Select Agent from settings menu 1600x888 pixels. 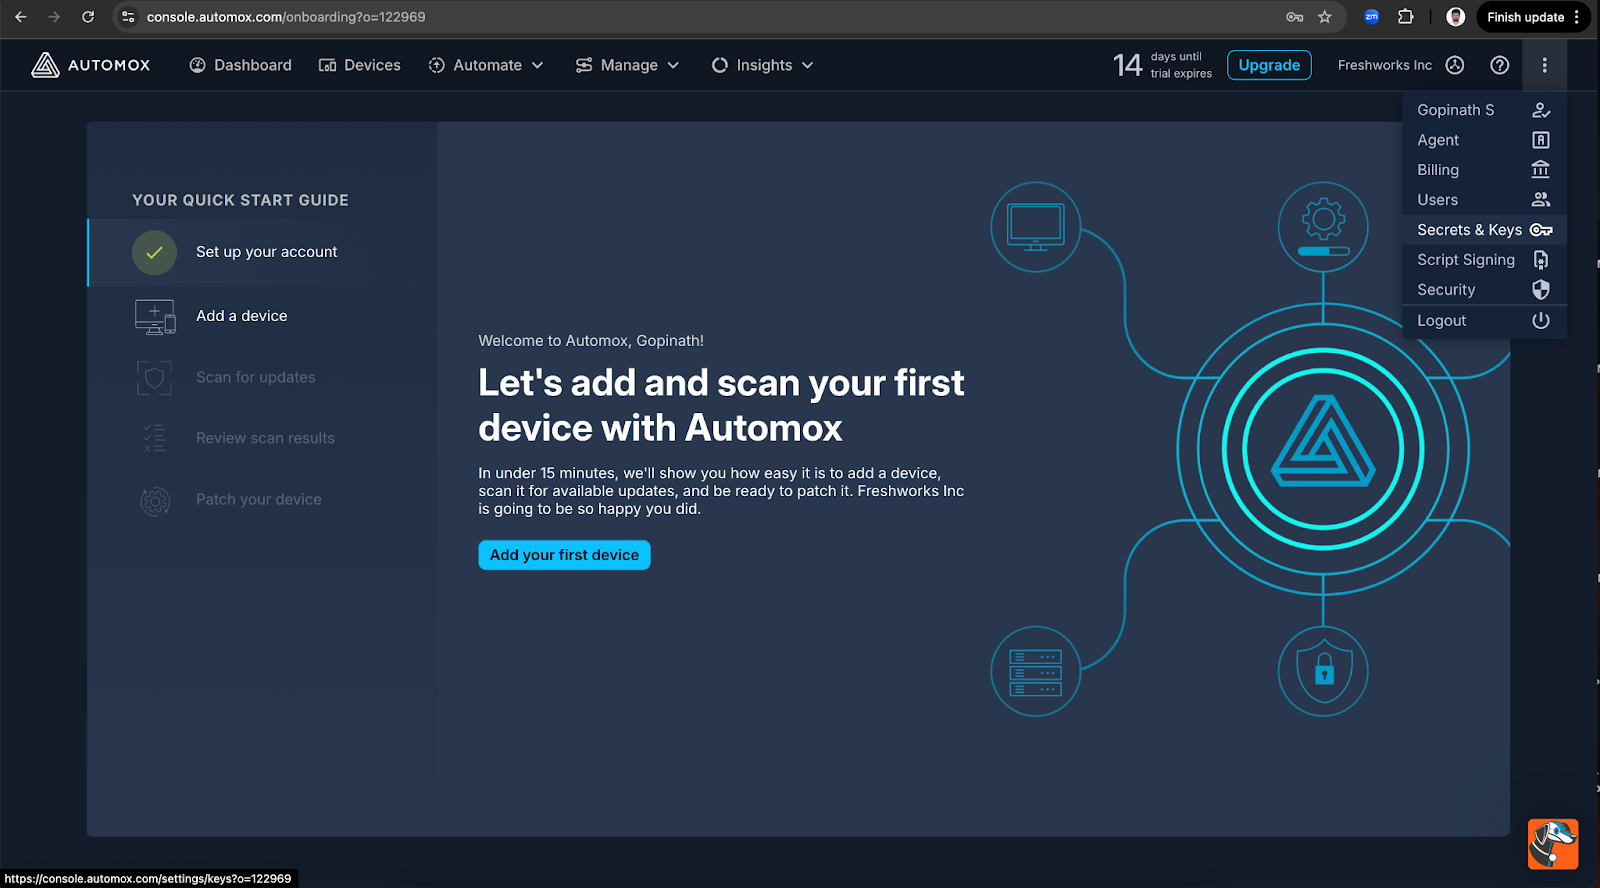(1484, 140)
